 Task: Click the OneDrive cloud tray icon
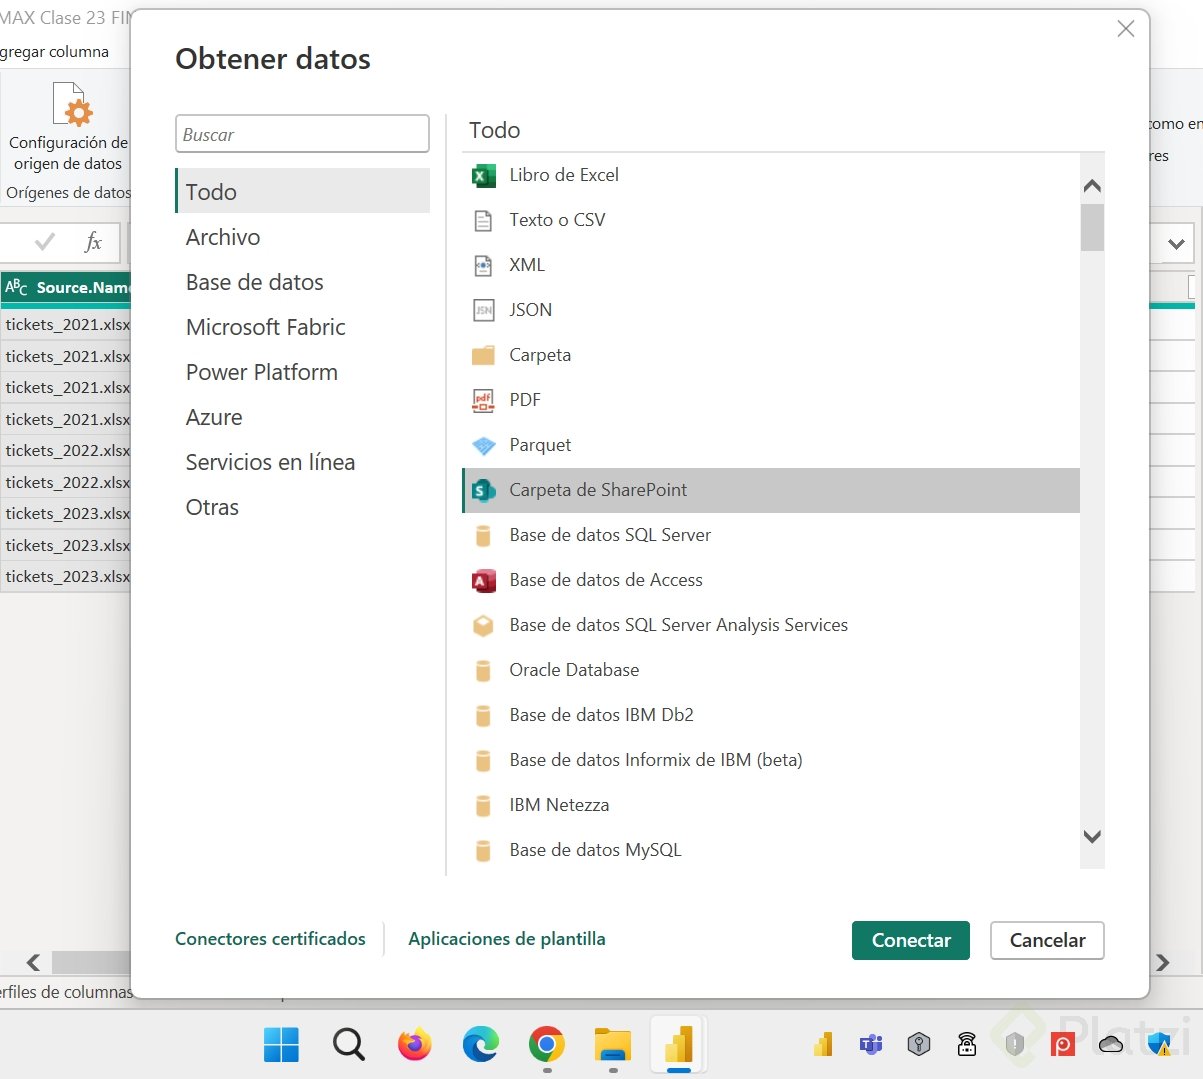[1111, 1045]
